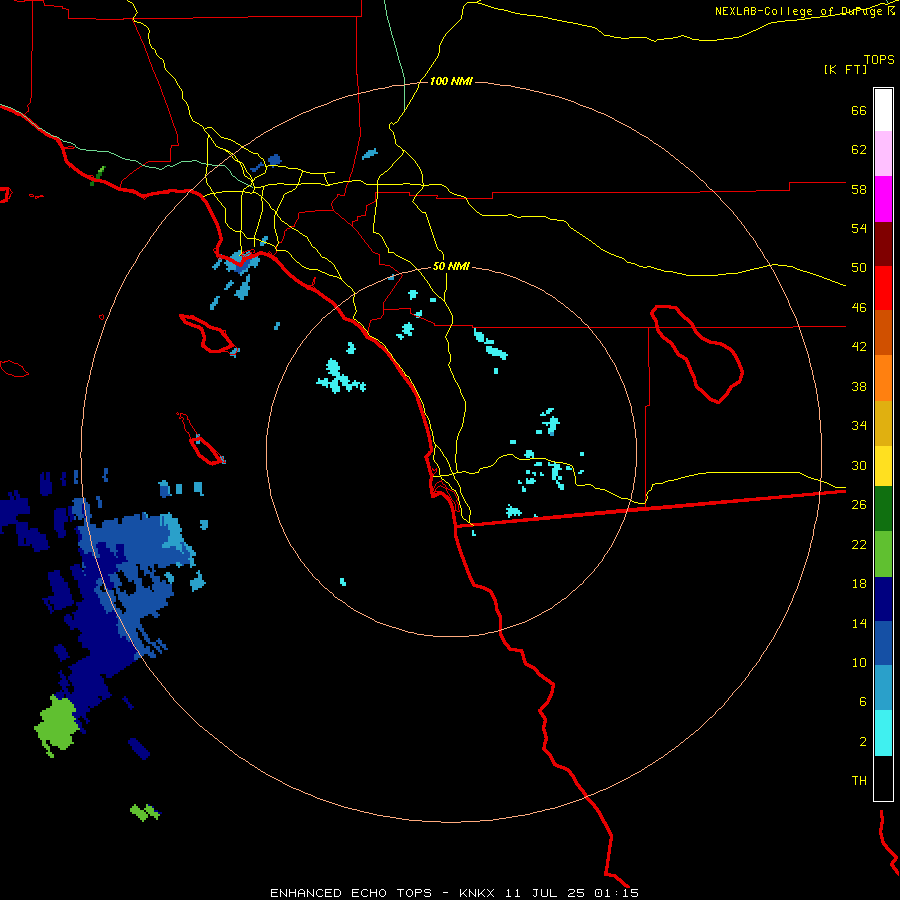Image resolution: width=900 pixels, height=900 pixels.
Task: Click the '18' legend value
Action: pos(859,584)
